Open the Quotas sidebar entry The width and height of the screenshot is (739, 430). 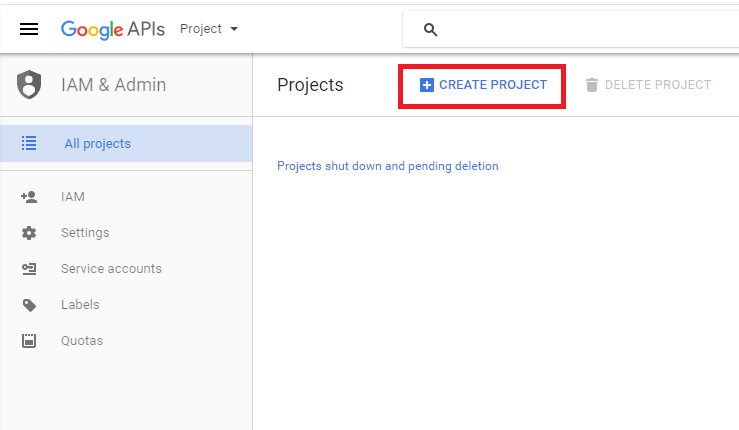[x=82, y=341]
